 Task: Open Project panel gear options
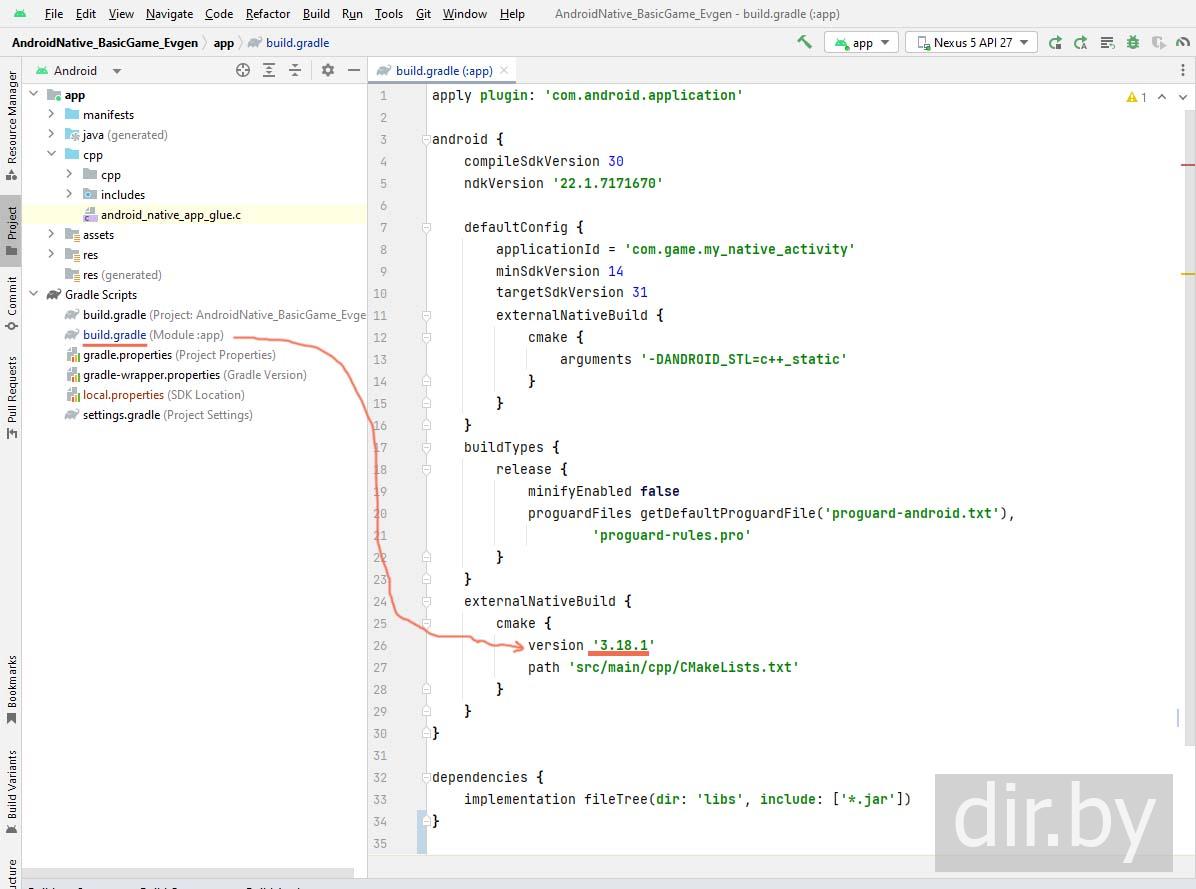tap(328, 70)
